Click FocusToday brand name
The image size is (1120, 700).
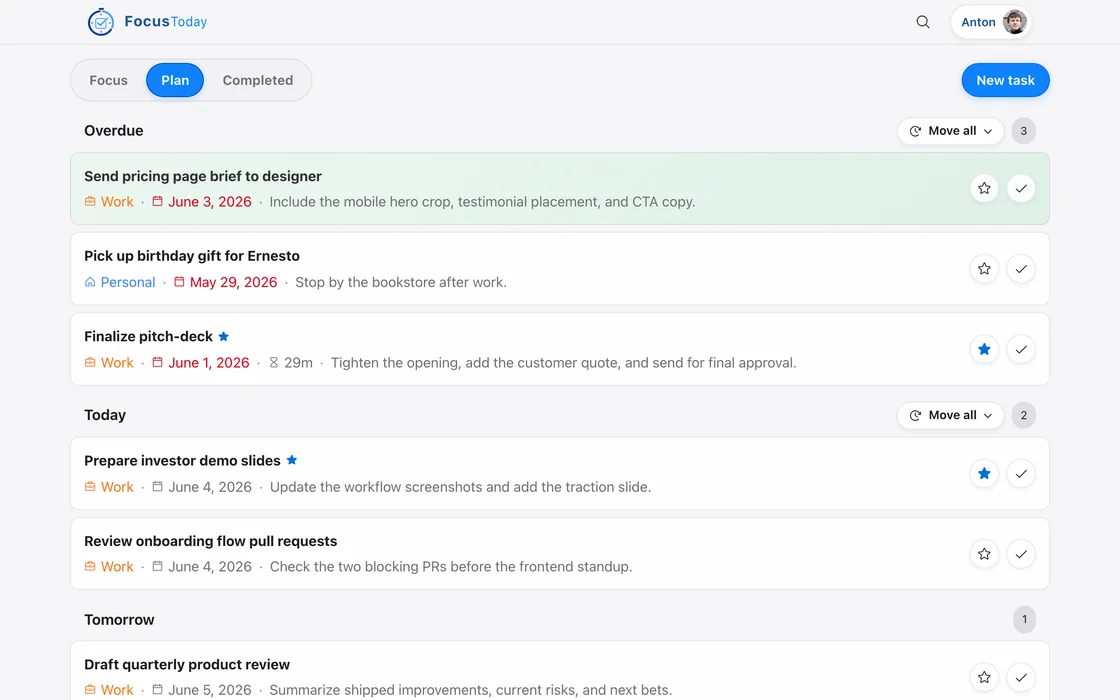click(166, 21)
